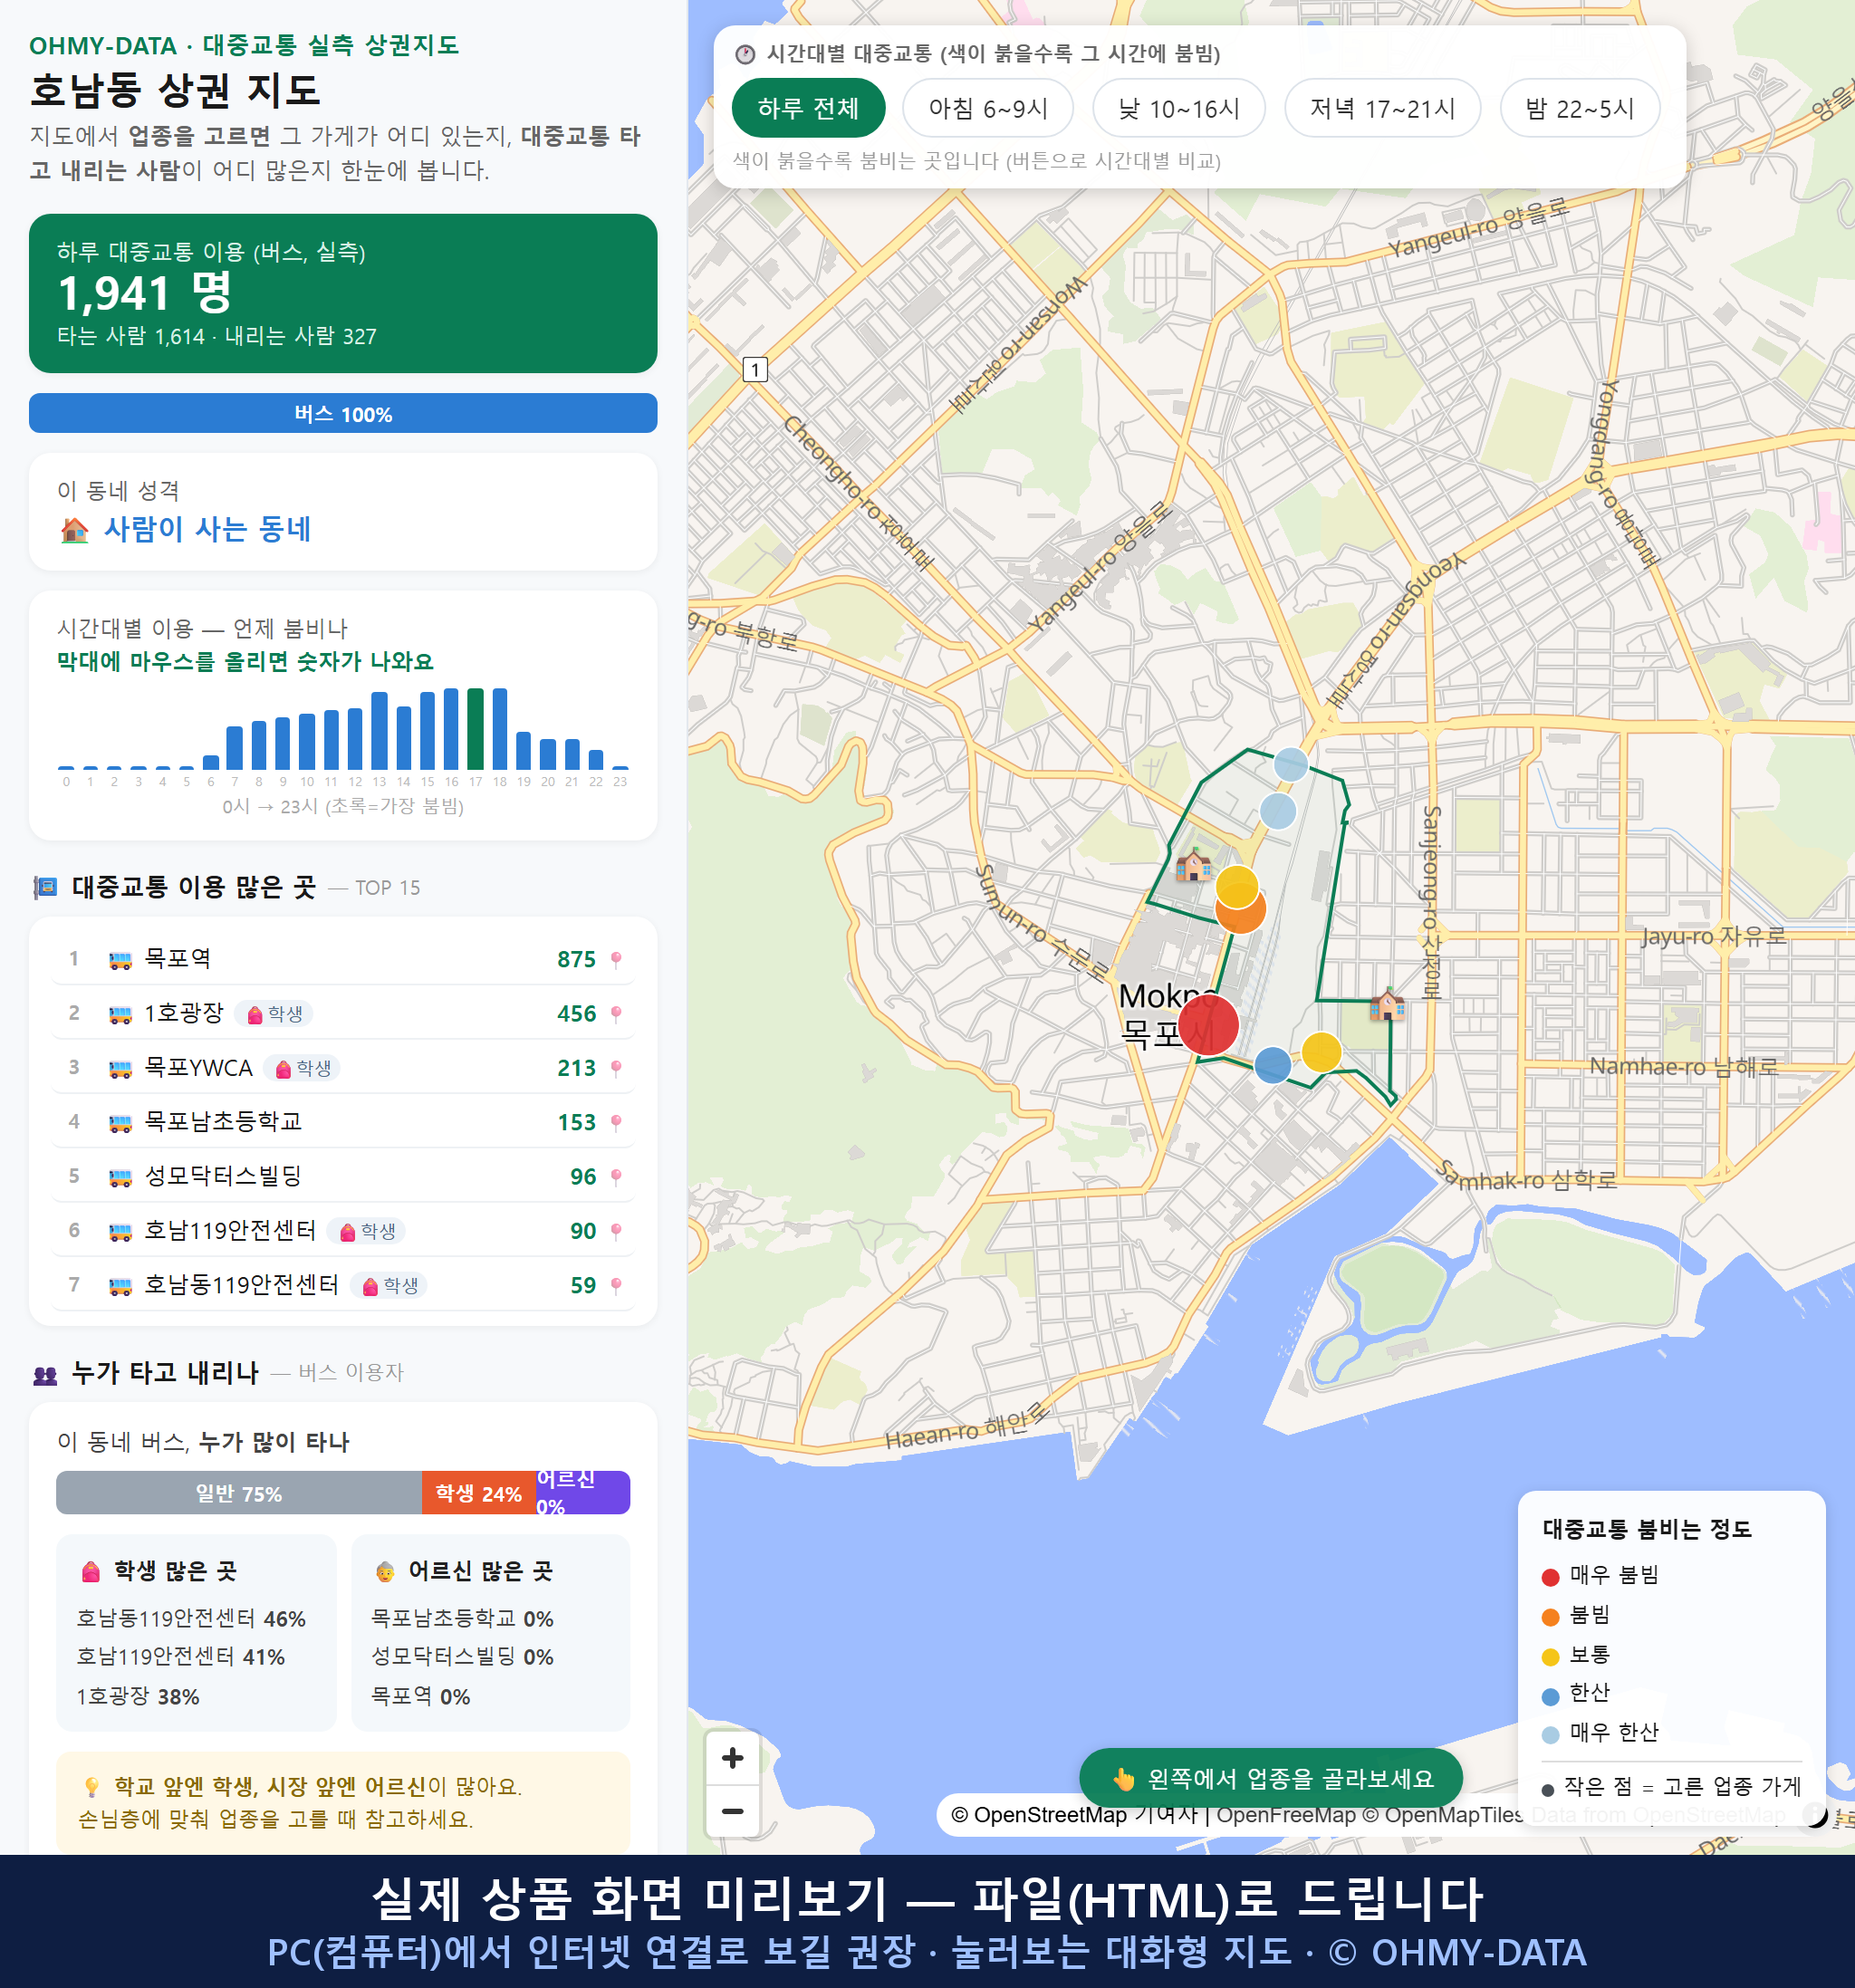Click the hourly chart bar at 7시
Image resolution: width=1855 pixels, height=1988 pixels.
[235, 747]
